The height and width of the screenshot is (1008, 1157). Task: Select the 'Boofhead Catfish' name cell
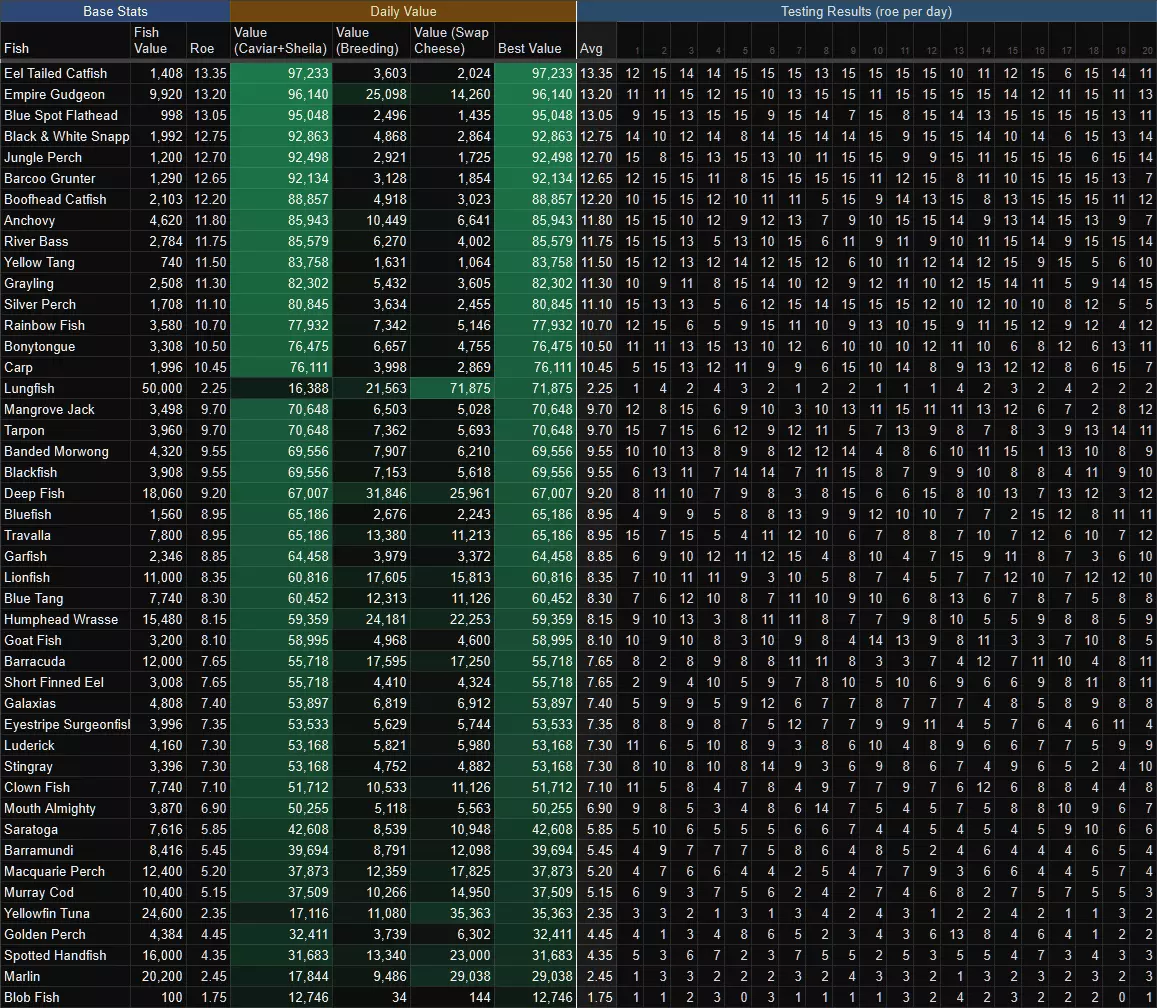tap(66, 199)
